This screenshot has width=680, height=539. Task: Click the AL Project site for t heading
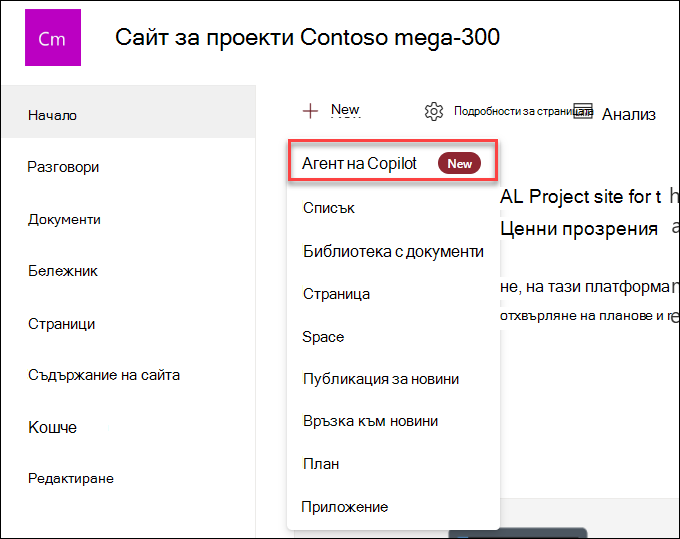pos(580,197)
